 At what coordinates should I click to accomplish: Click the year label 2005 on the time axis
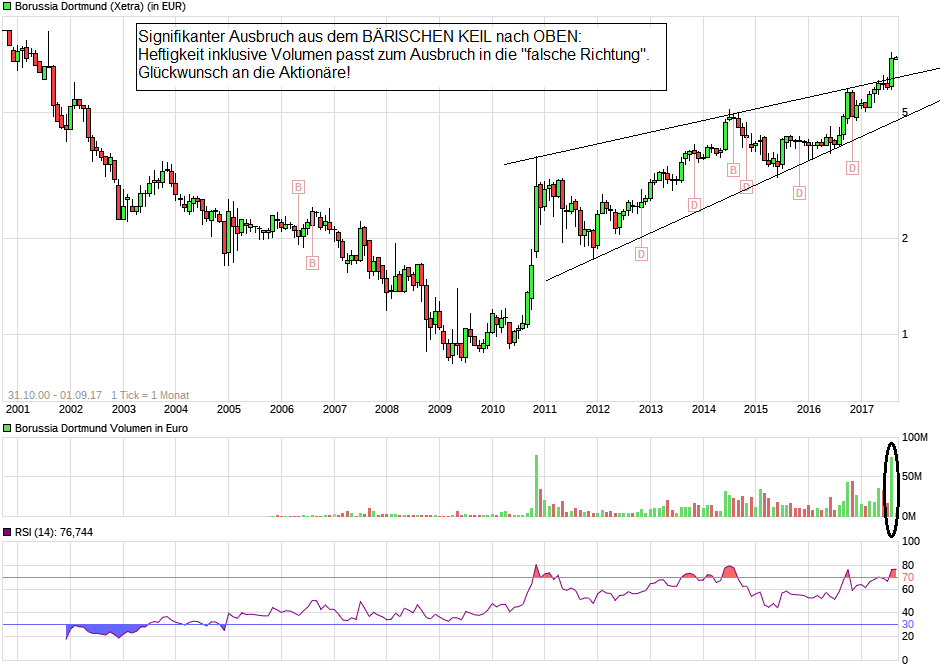tap(228, 409)
